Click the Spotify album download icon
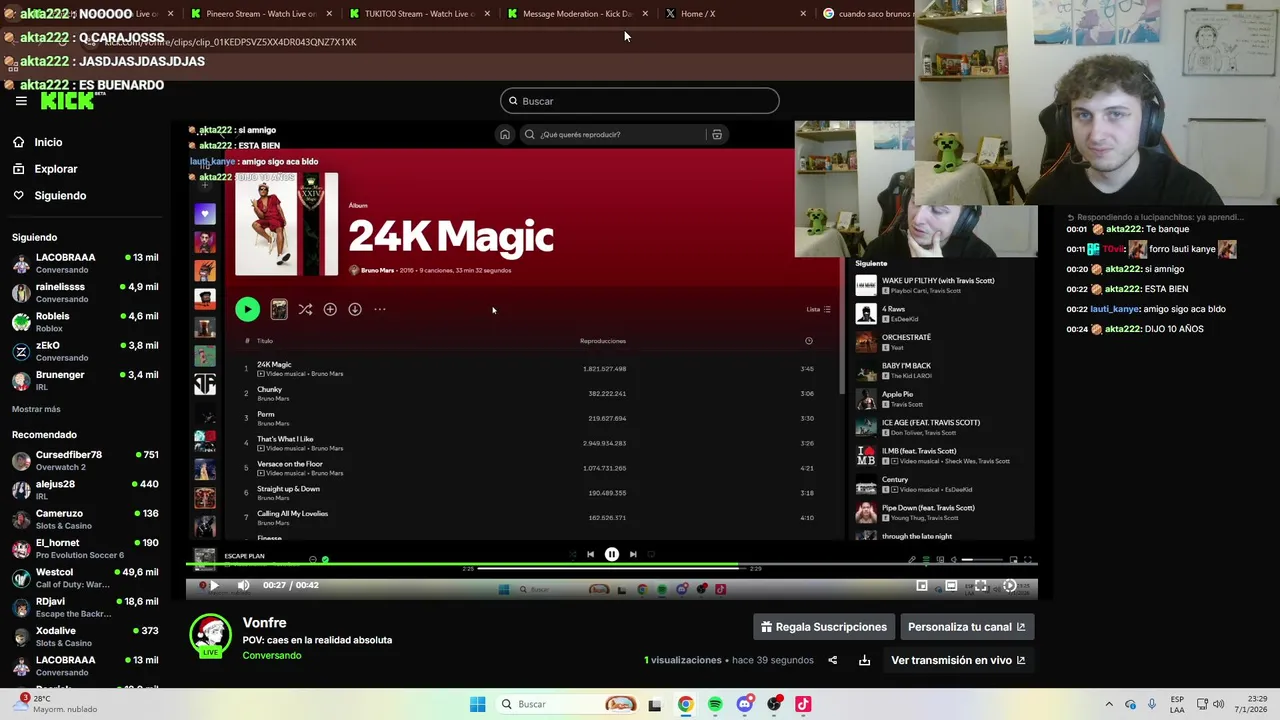The image size is (1280, 720). 355,309
